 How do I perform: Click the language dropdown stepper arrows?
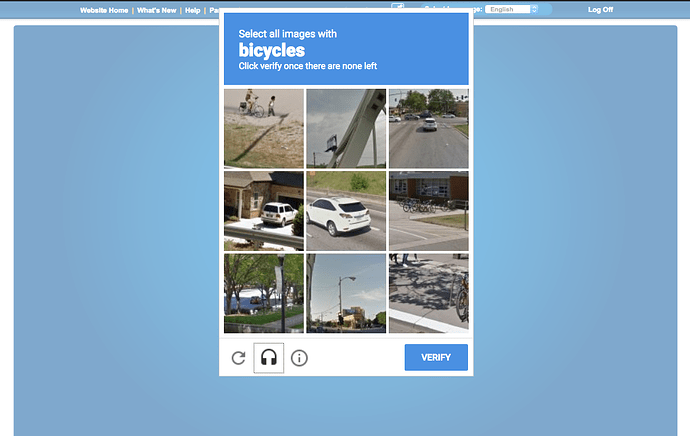534,9
